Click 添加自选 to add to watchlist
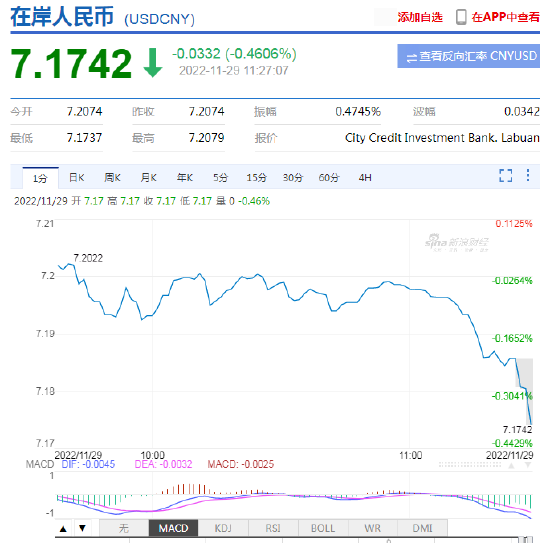550x543 pixels. point(420,17)
